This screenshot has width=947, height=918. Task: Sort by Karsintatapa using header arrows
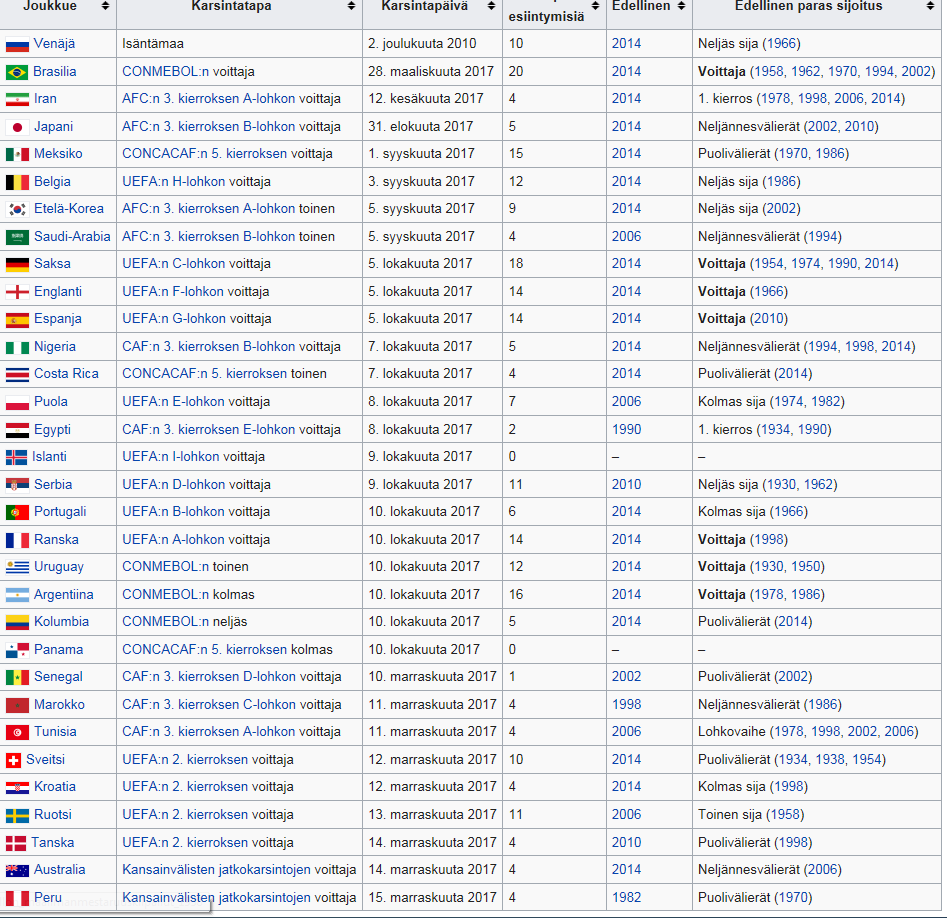tap(351, 6)
